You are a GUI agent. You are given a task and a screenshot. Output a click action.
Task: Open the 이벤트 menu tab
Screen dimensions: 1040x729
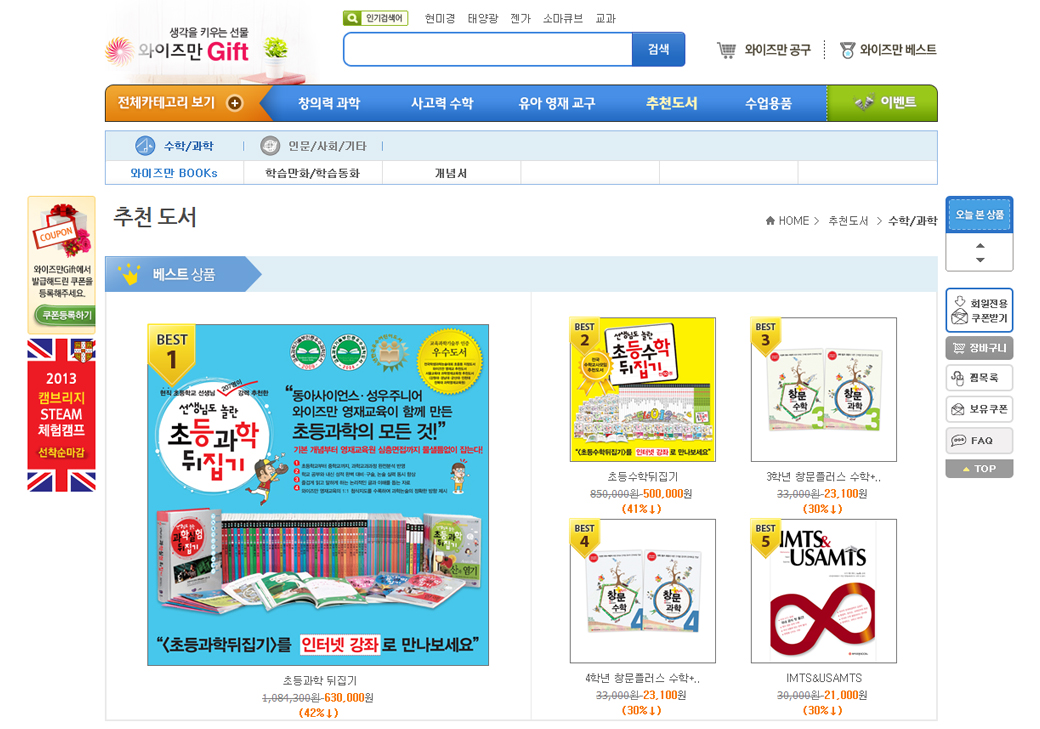coord(883,103)
